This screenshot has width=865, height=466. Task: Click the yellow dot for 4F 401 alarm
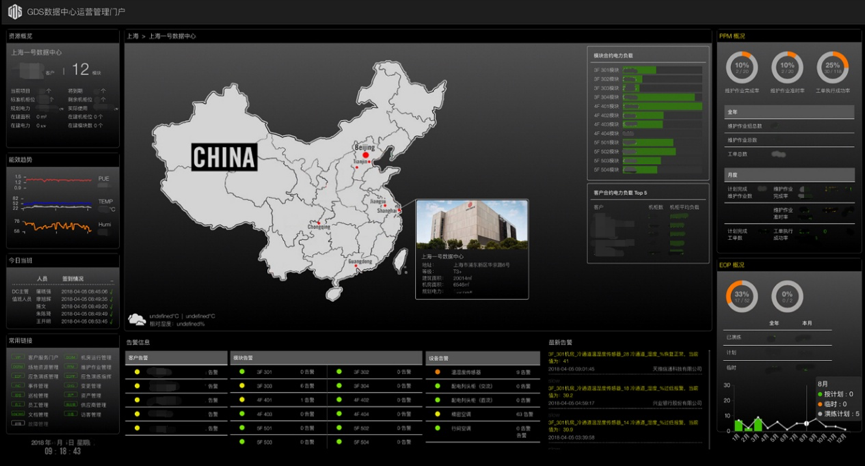242,399
